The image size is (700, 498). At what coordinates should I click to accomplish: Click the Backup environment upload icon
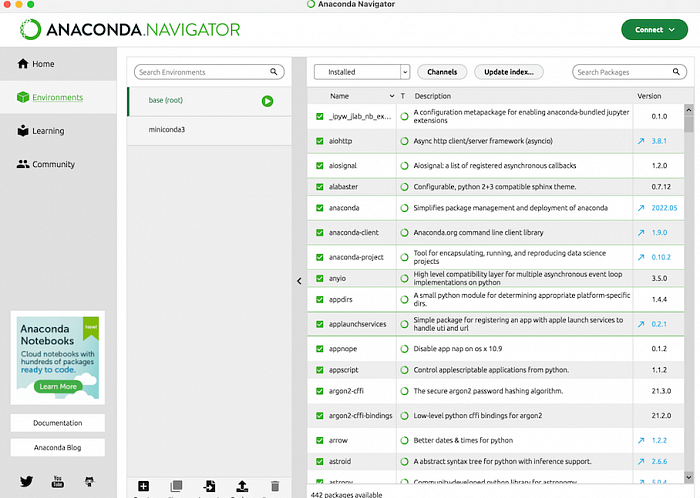pyautogui.click(x=242, y=486)
